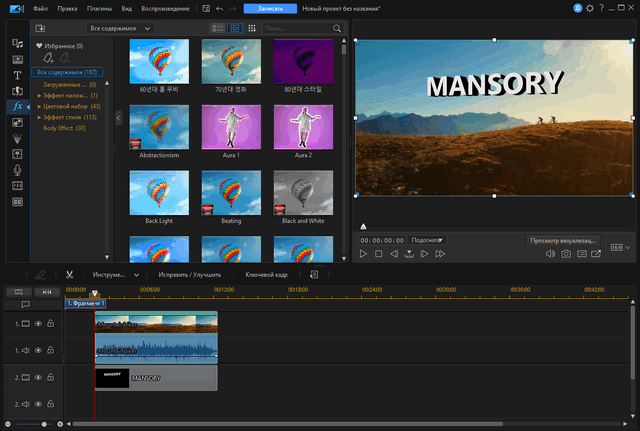Toggle visibility eye on video track 2

pyautogui.click(x=38, y=378)
